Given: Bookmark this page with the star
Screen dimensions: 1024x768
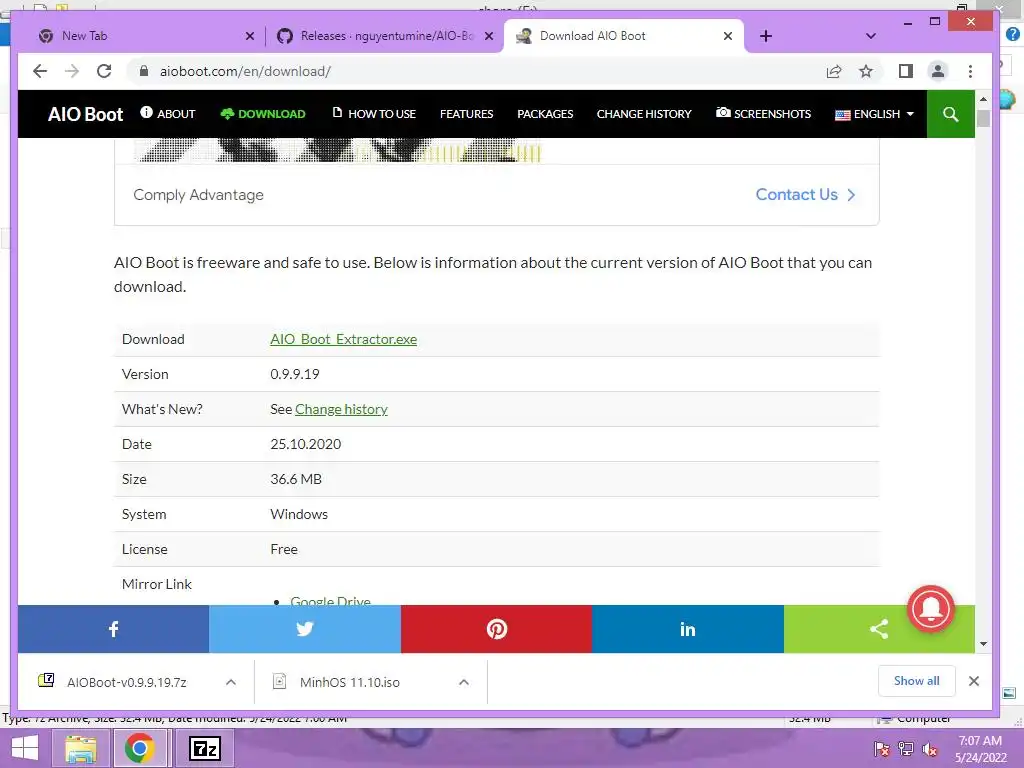Looking at the screenshot, I should 866,71.
